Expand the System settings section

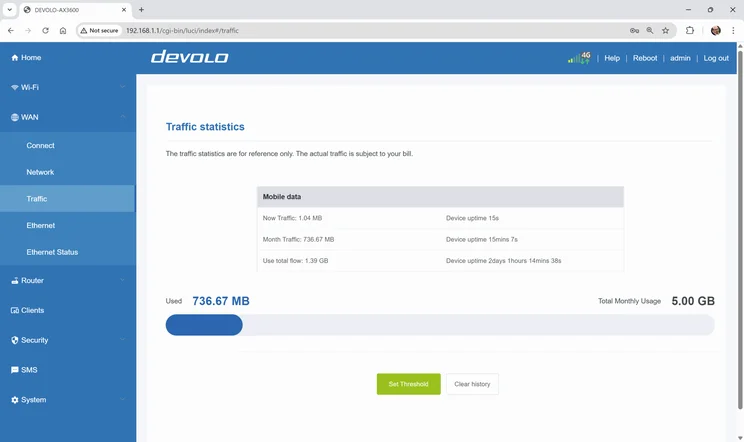click(x=123, y=400)
